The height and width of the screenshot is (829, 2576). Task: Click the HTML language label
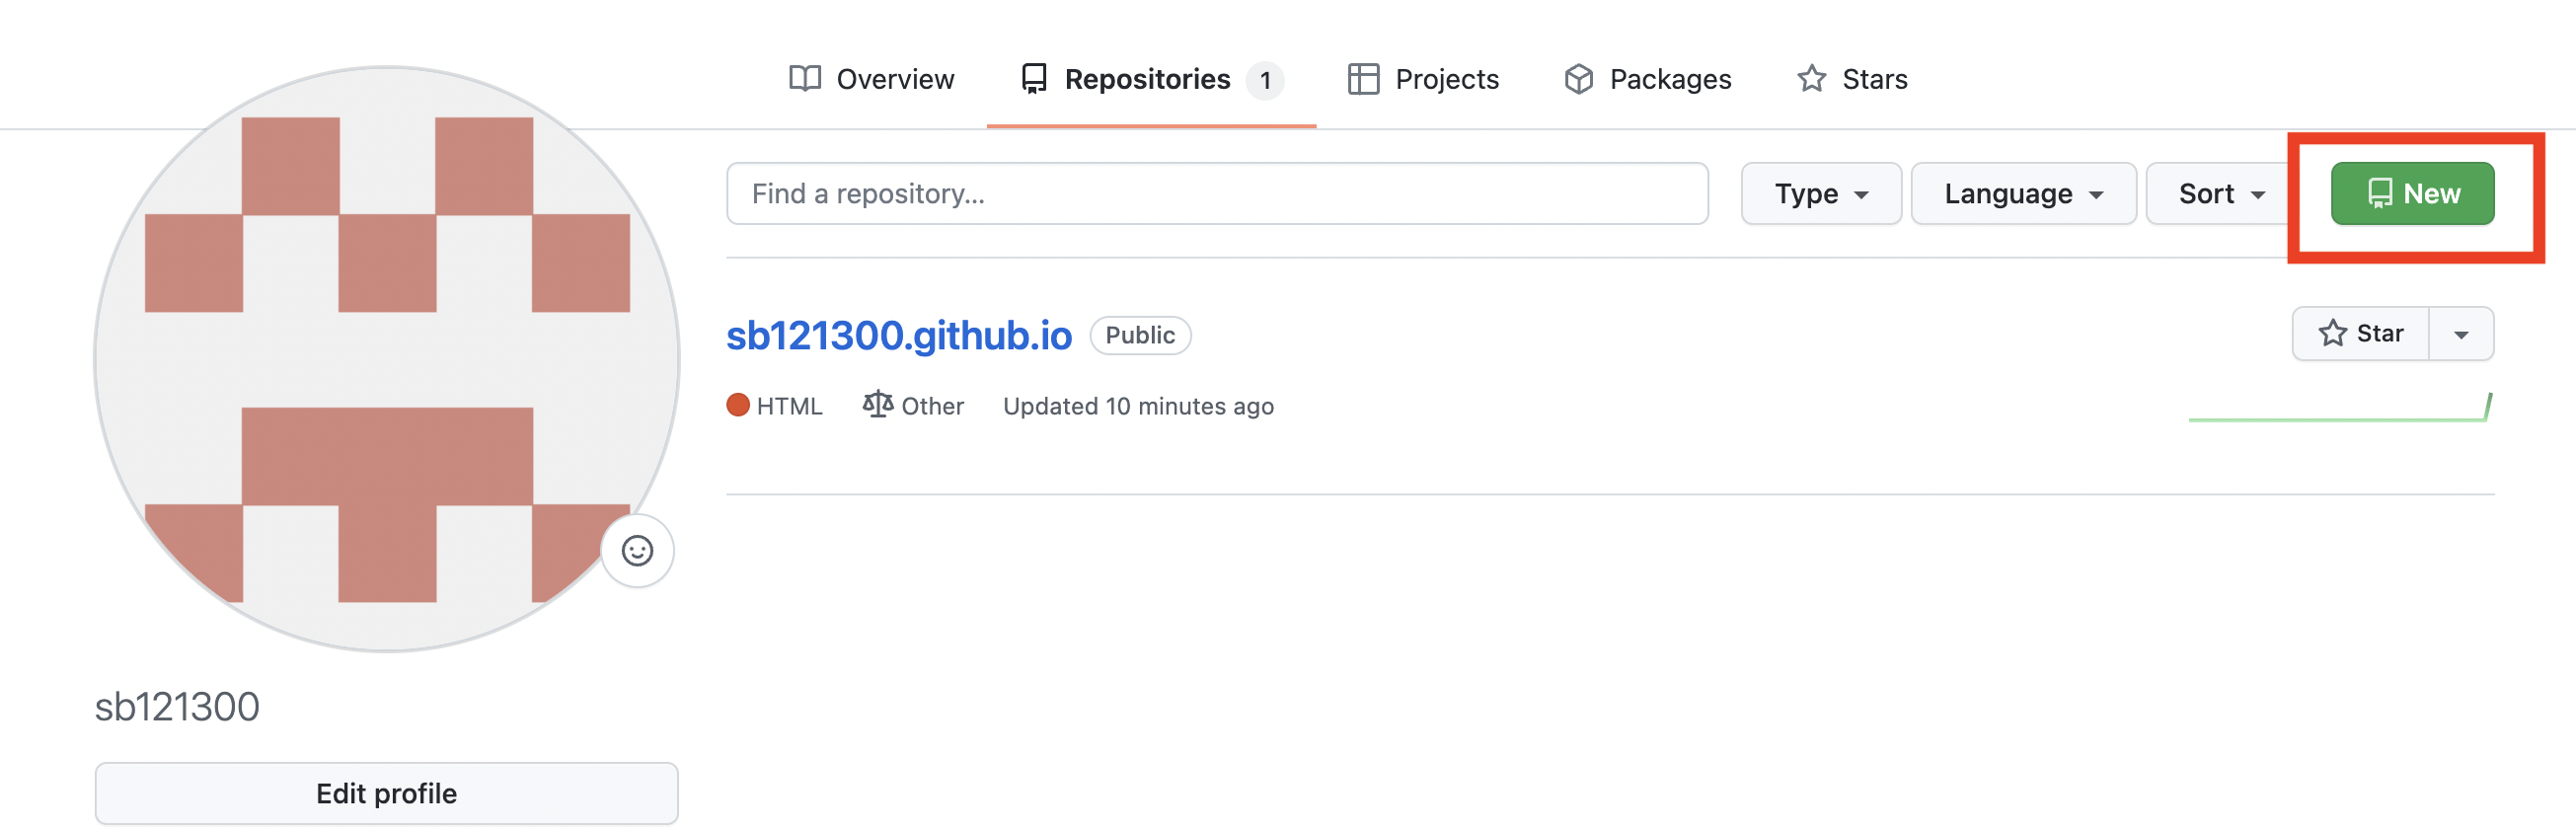tap(775, 406)
